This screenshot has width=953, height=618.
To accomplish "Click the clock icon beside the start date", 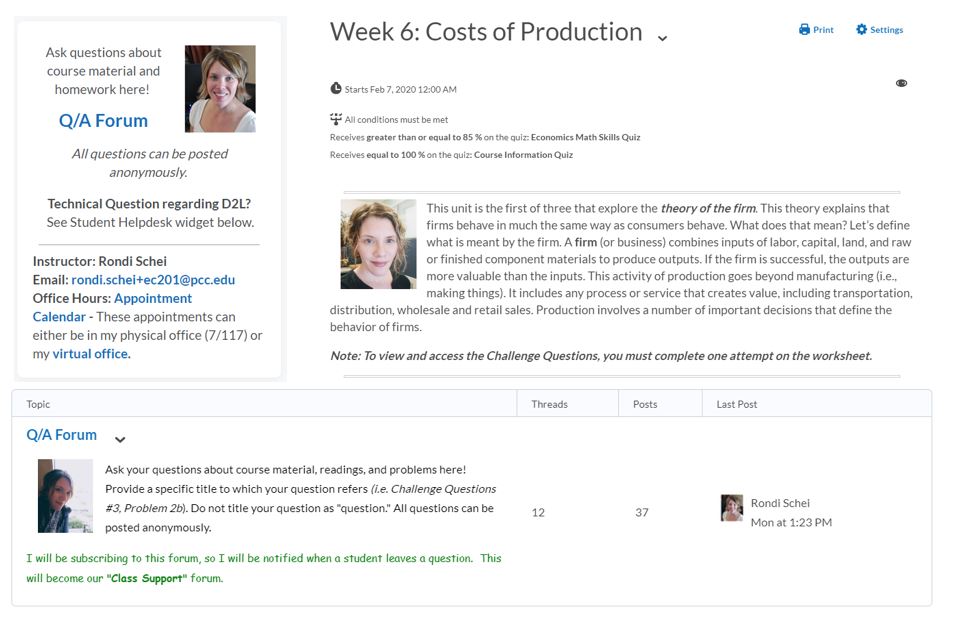I will 334,89.
